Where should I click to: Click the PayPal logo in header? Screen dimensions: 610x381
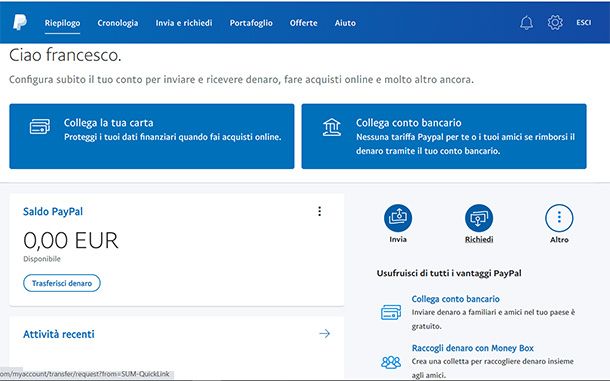tap(20, 23)
